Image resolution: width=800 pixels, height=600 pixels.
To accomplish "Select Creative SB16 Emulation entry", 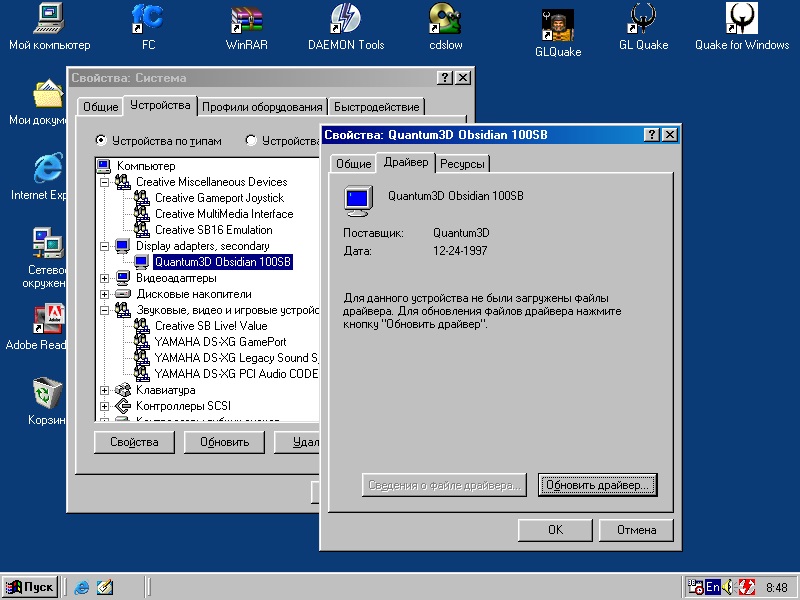I will coord(214,230).
